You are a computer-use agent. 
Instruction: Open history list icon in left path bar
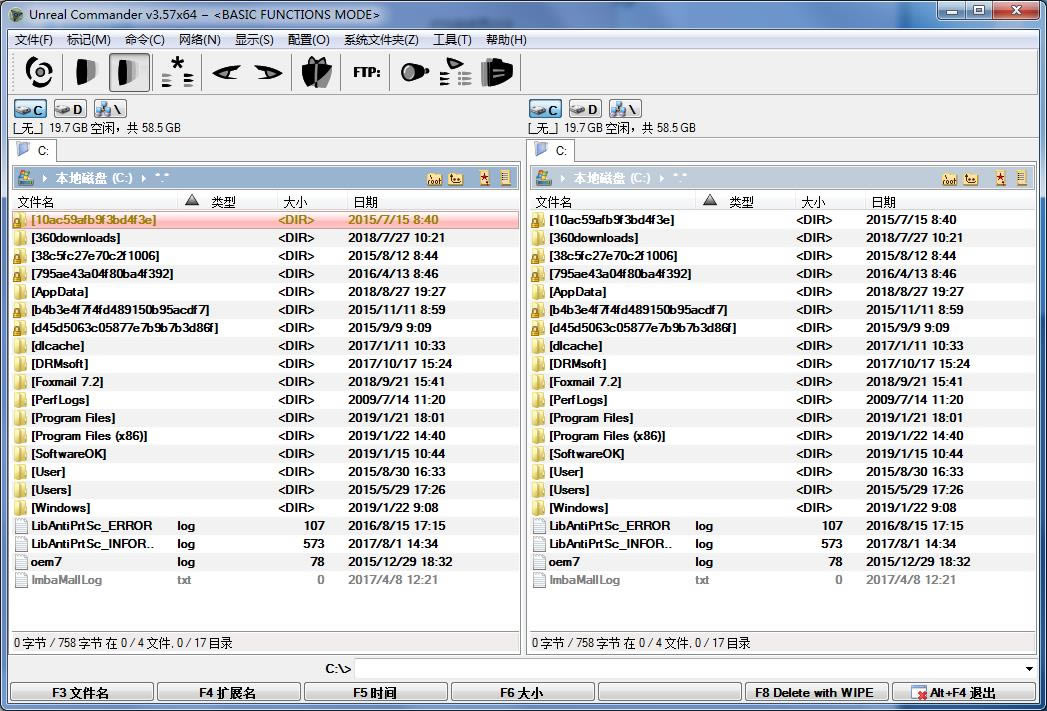coord(505,178)
